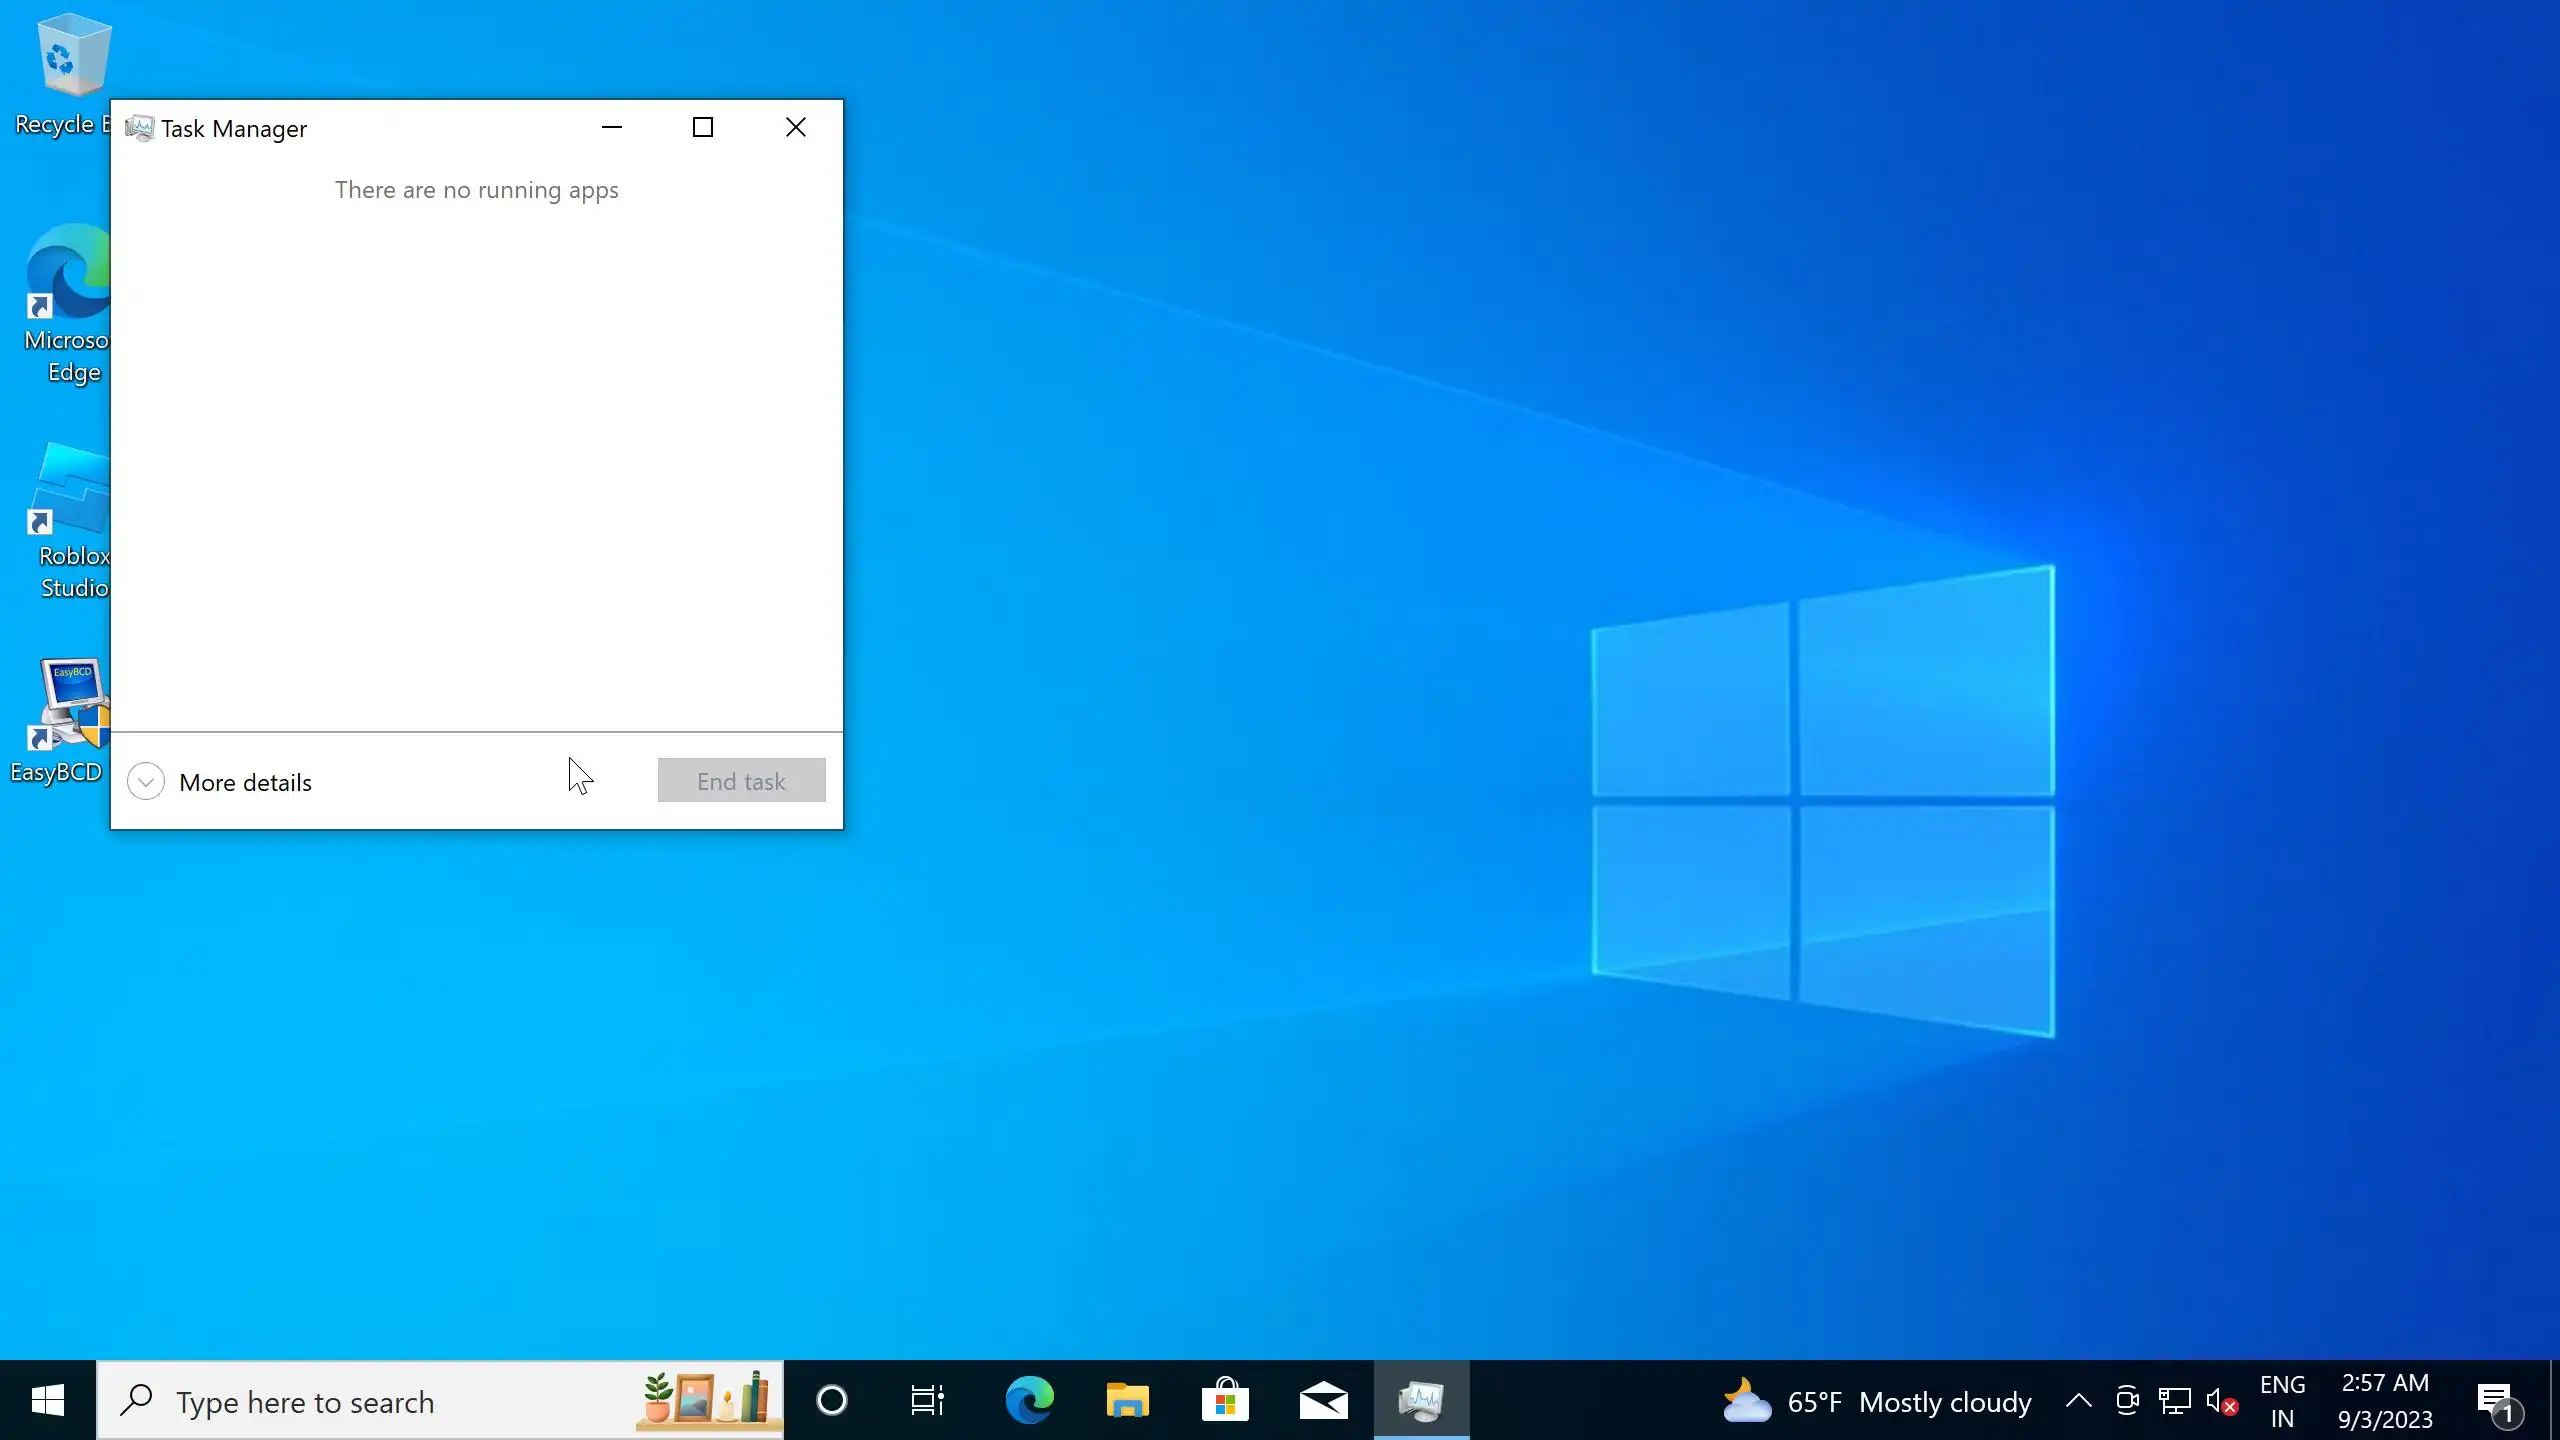Open the Windows Start menu
The image size is (2560, 1440).
pos(48,1400)
